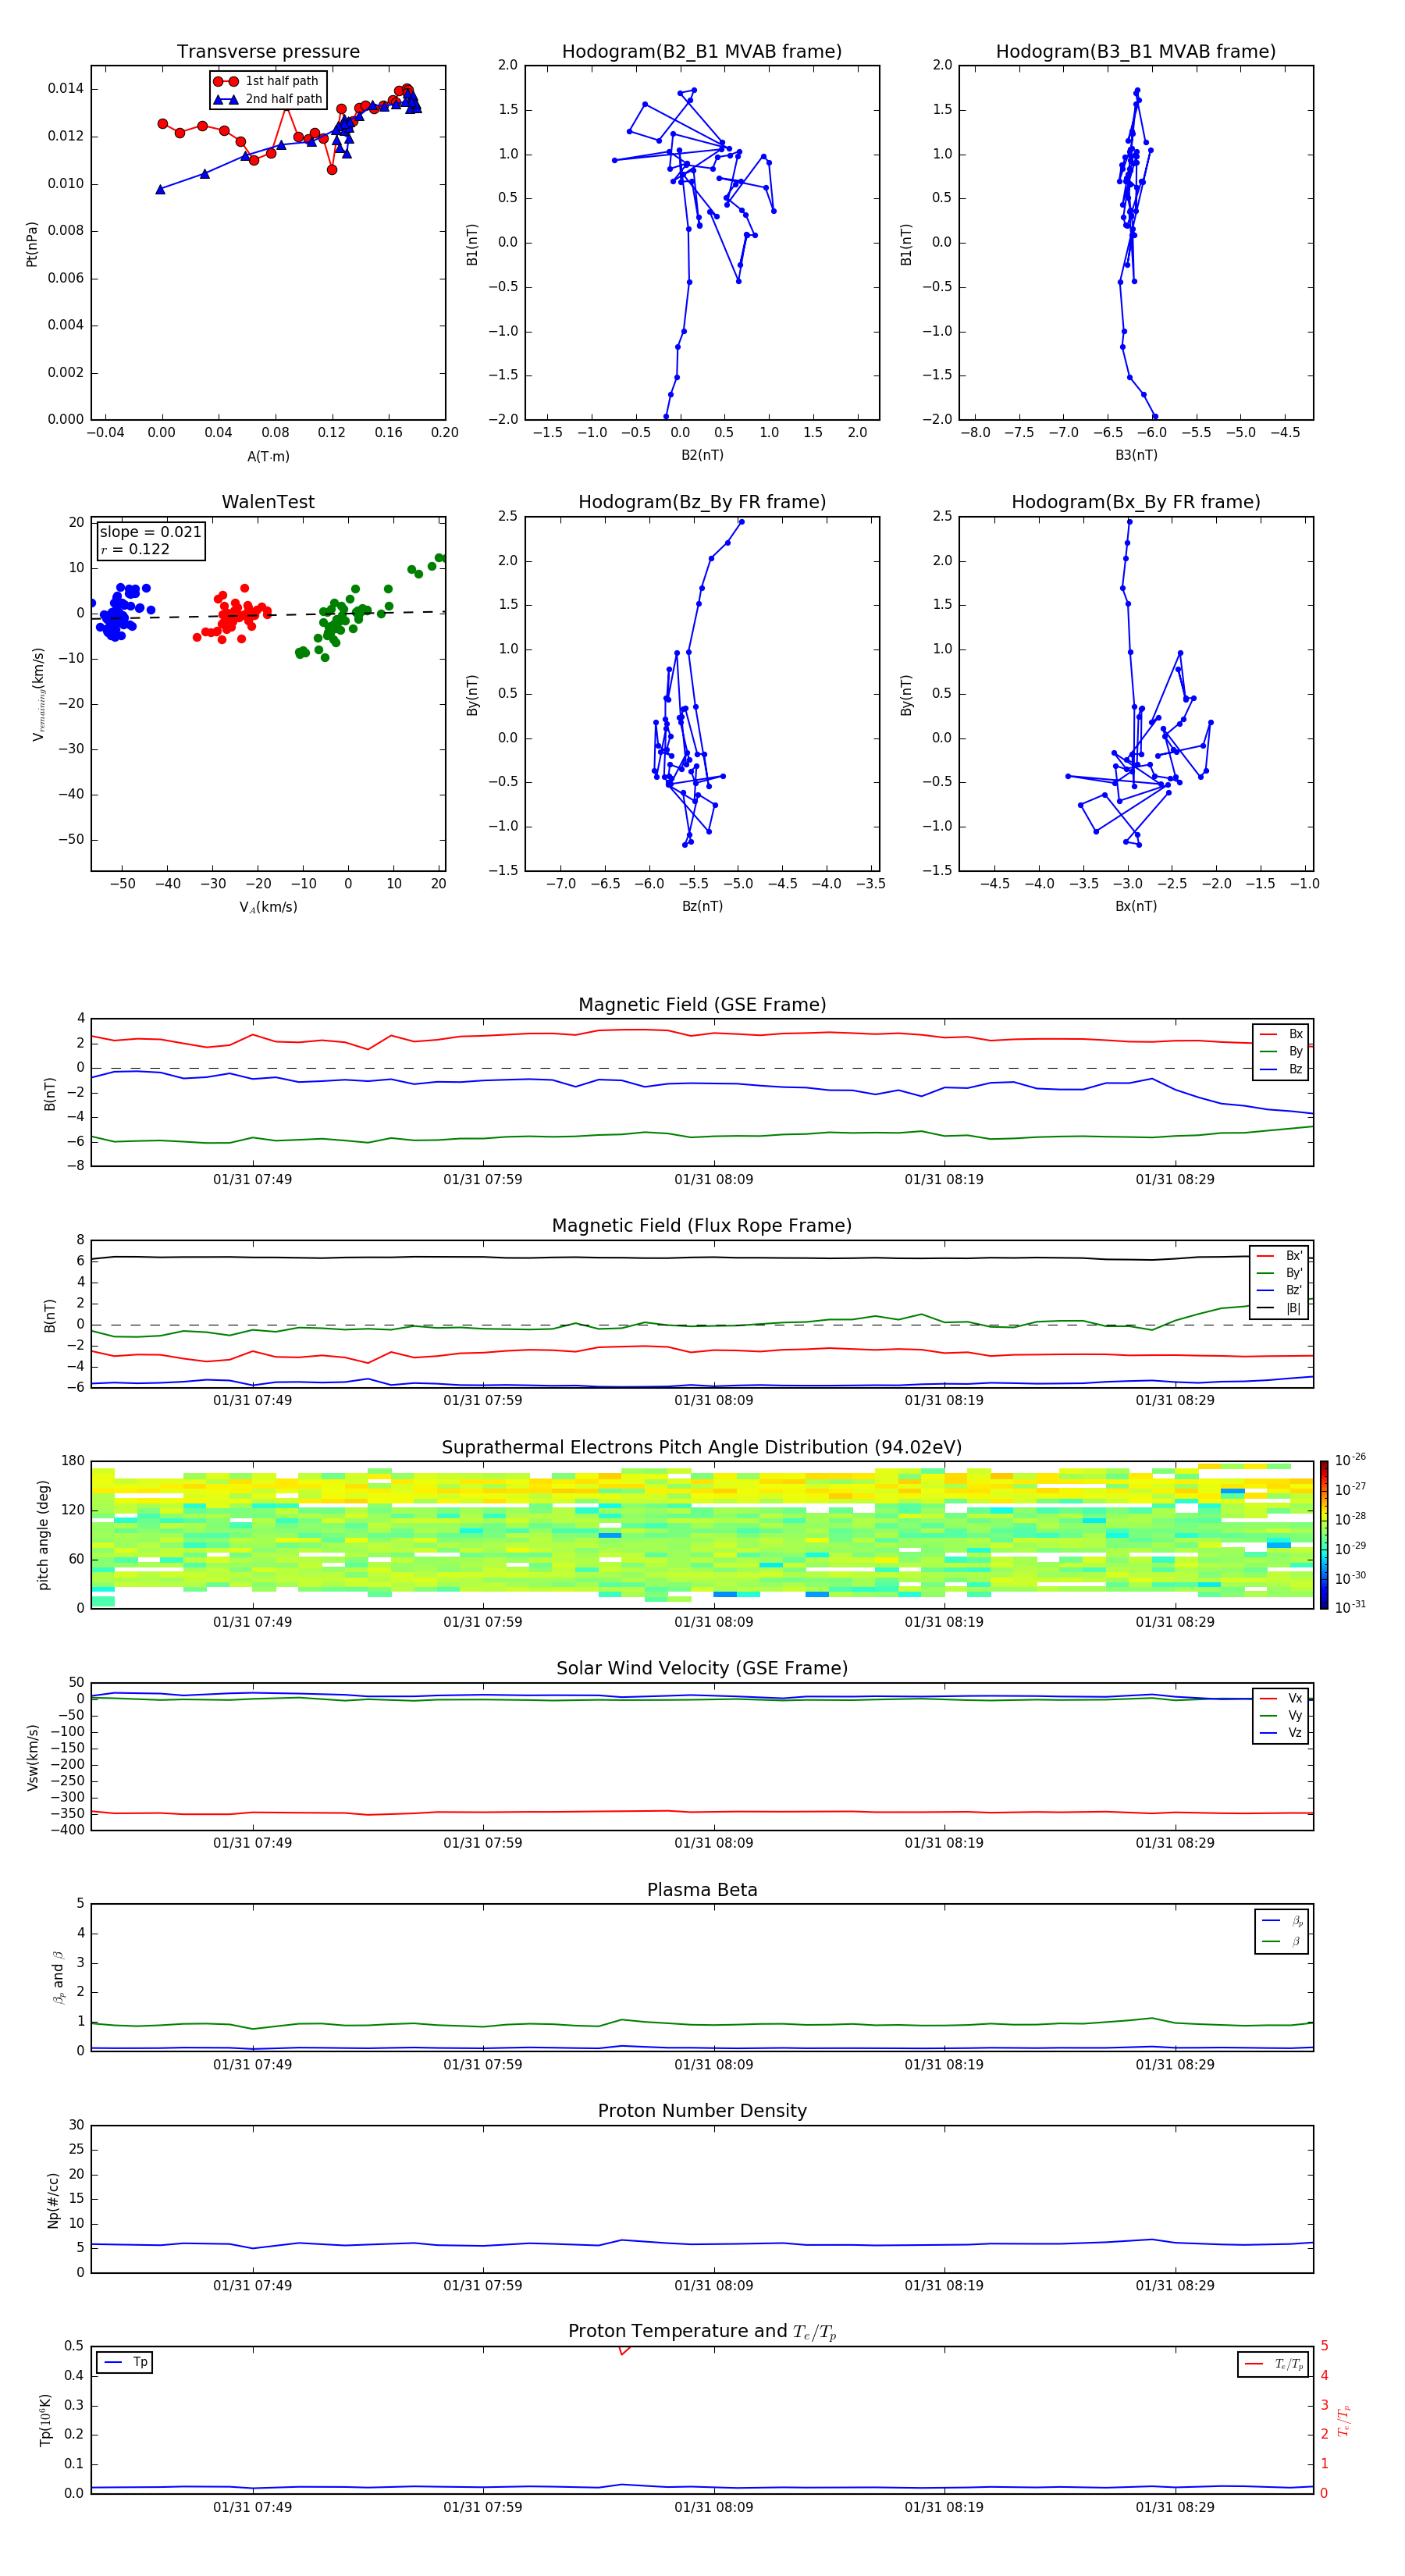Select the Suprathermal Electrons Pitch Angle Distribution title
This screenshot has width=1405, height=2576.
click(702, 1448)
